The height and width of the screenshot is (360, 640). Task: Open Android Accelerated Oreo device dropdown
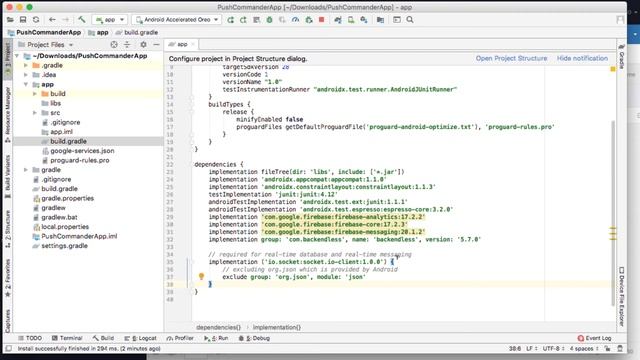point(177,20)
